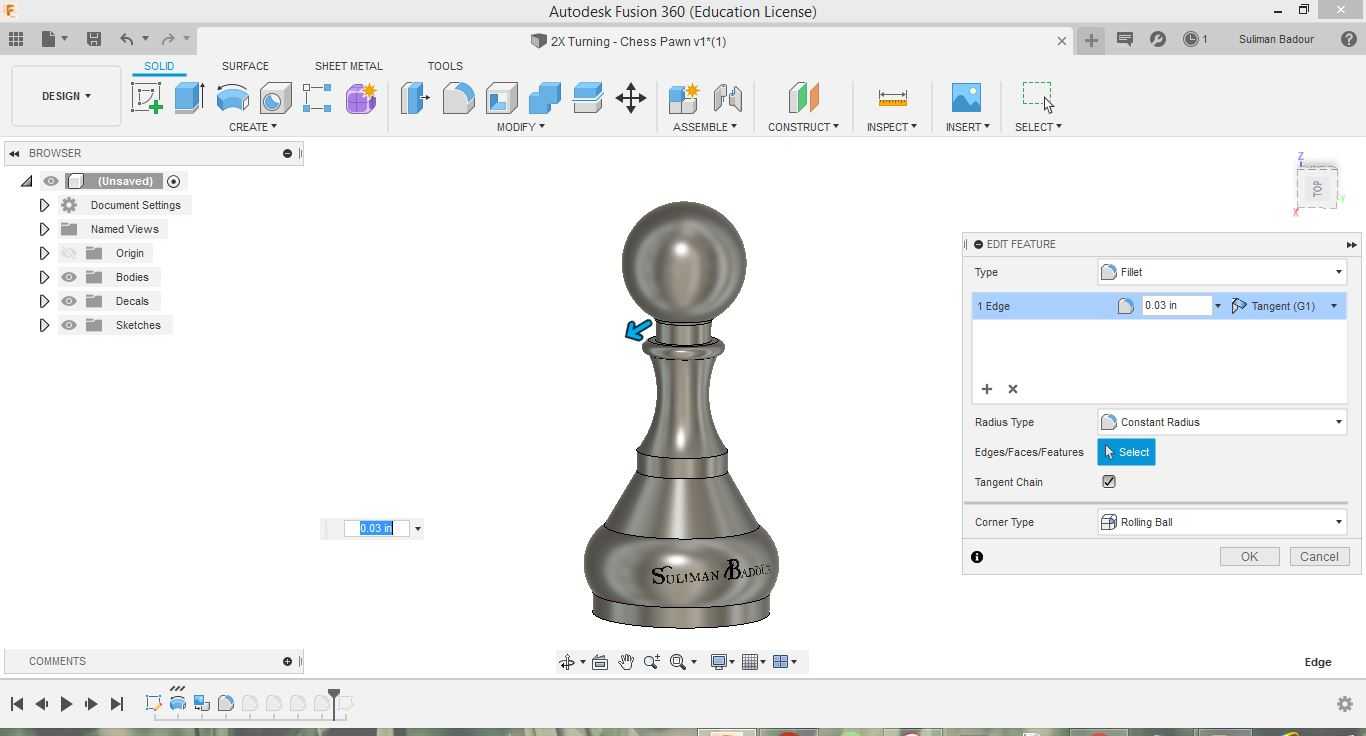Select the Joint tool
Screen dimensions: 1366x736
[727, 98]
